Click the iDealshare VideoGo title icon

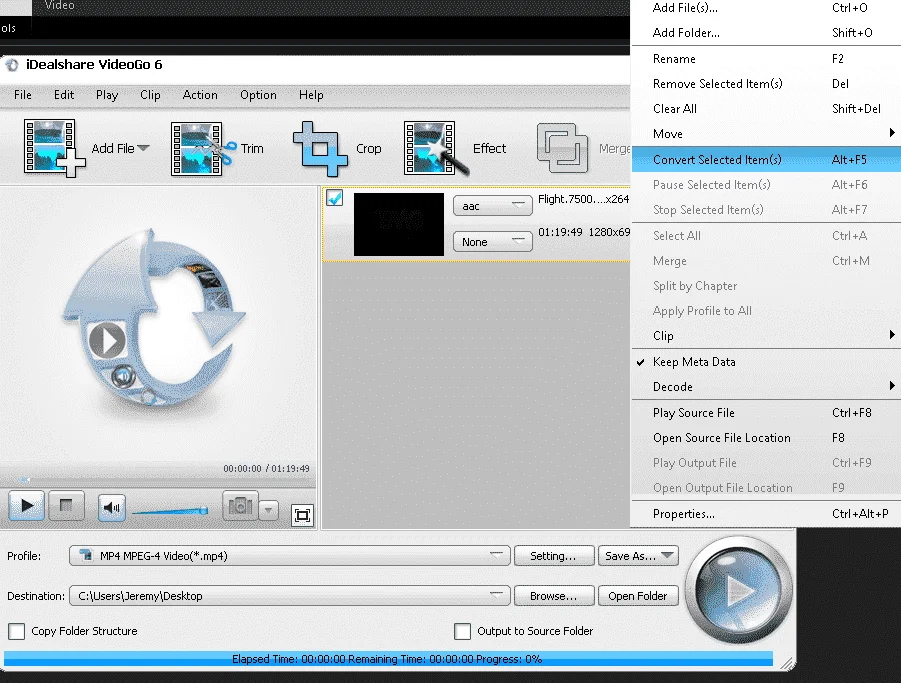coord(12,65)
